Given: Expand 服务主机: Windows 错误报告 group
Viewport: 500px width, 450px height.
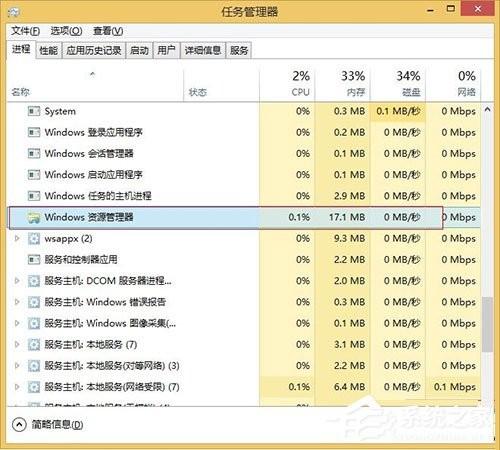Looking at the screenshot, I should click(17, 302).
